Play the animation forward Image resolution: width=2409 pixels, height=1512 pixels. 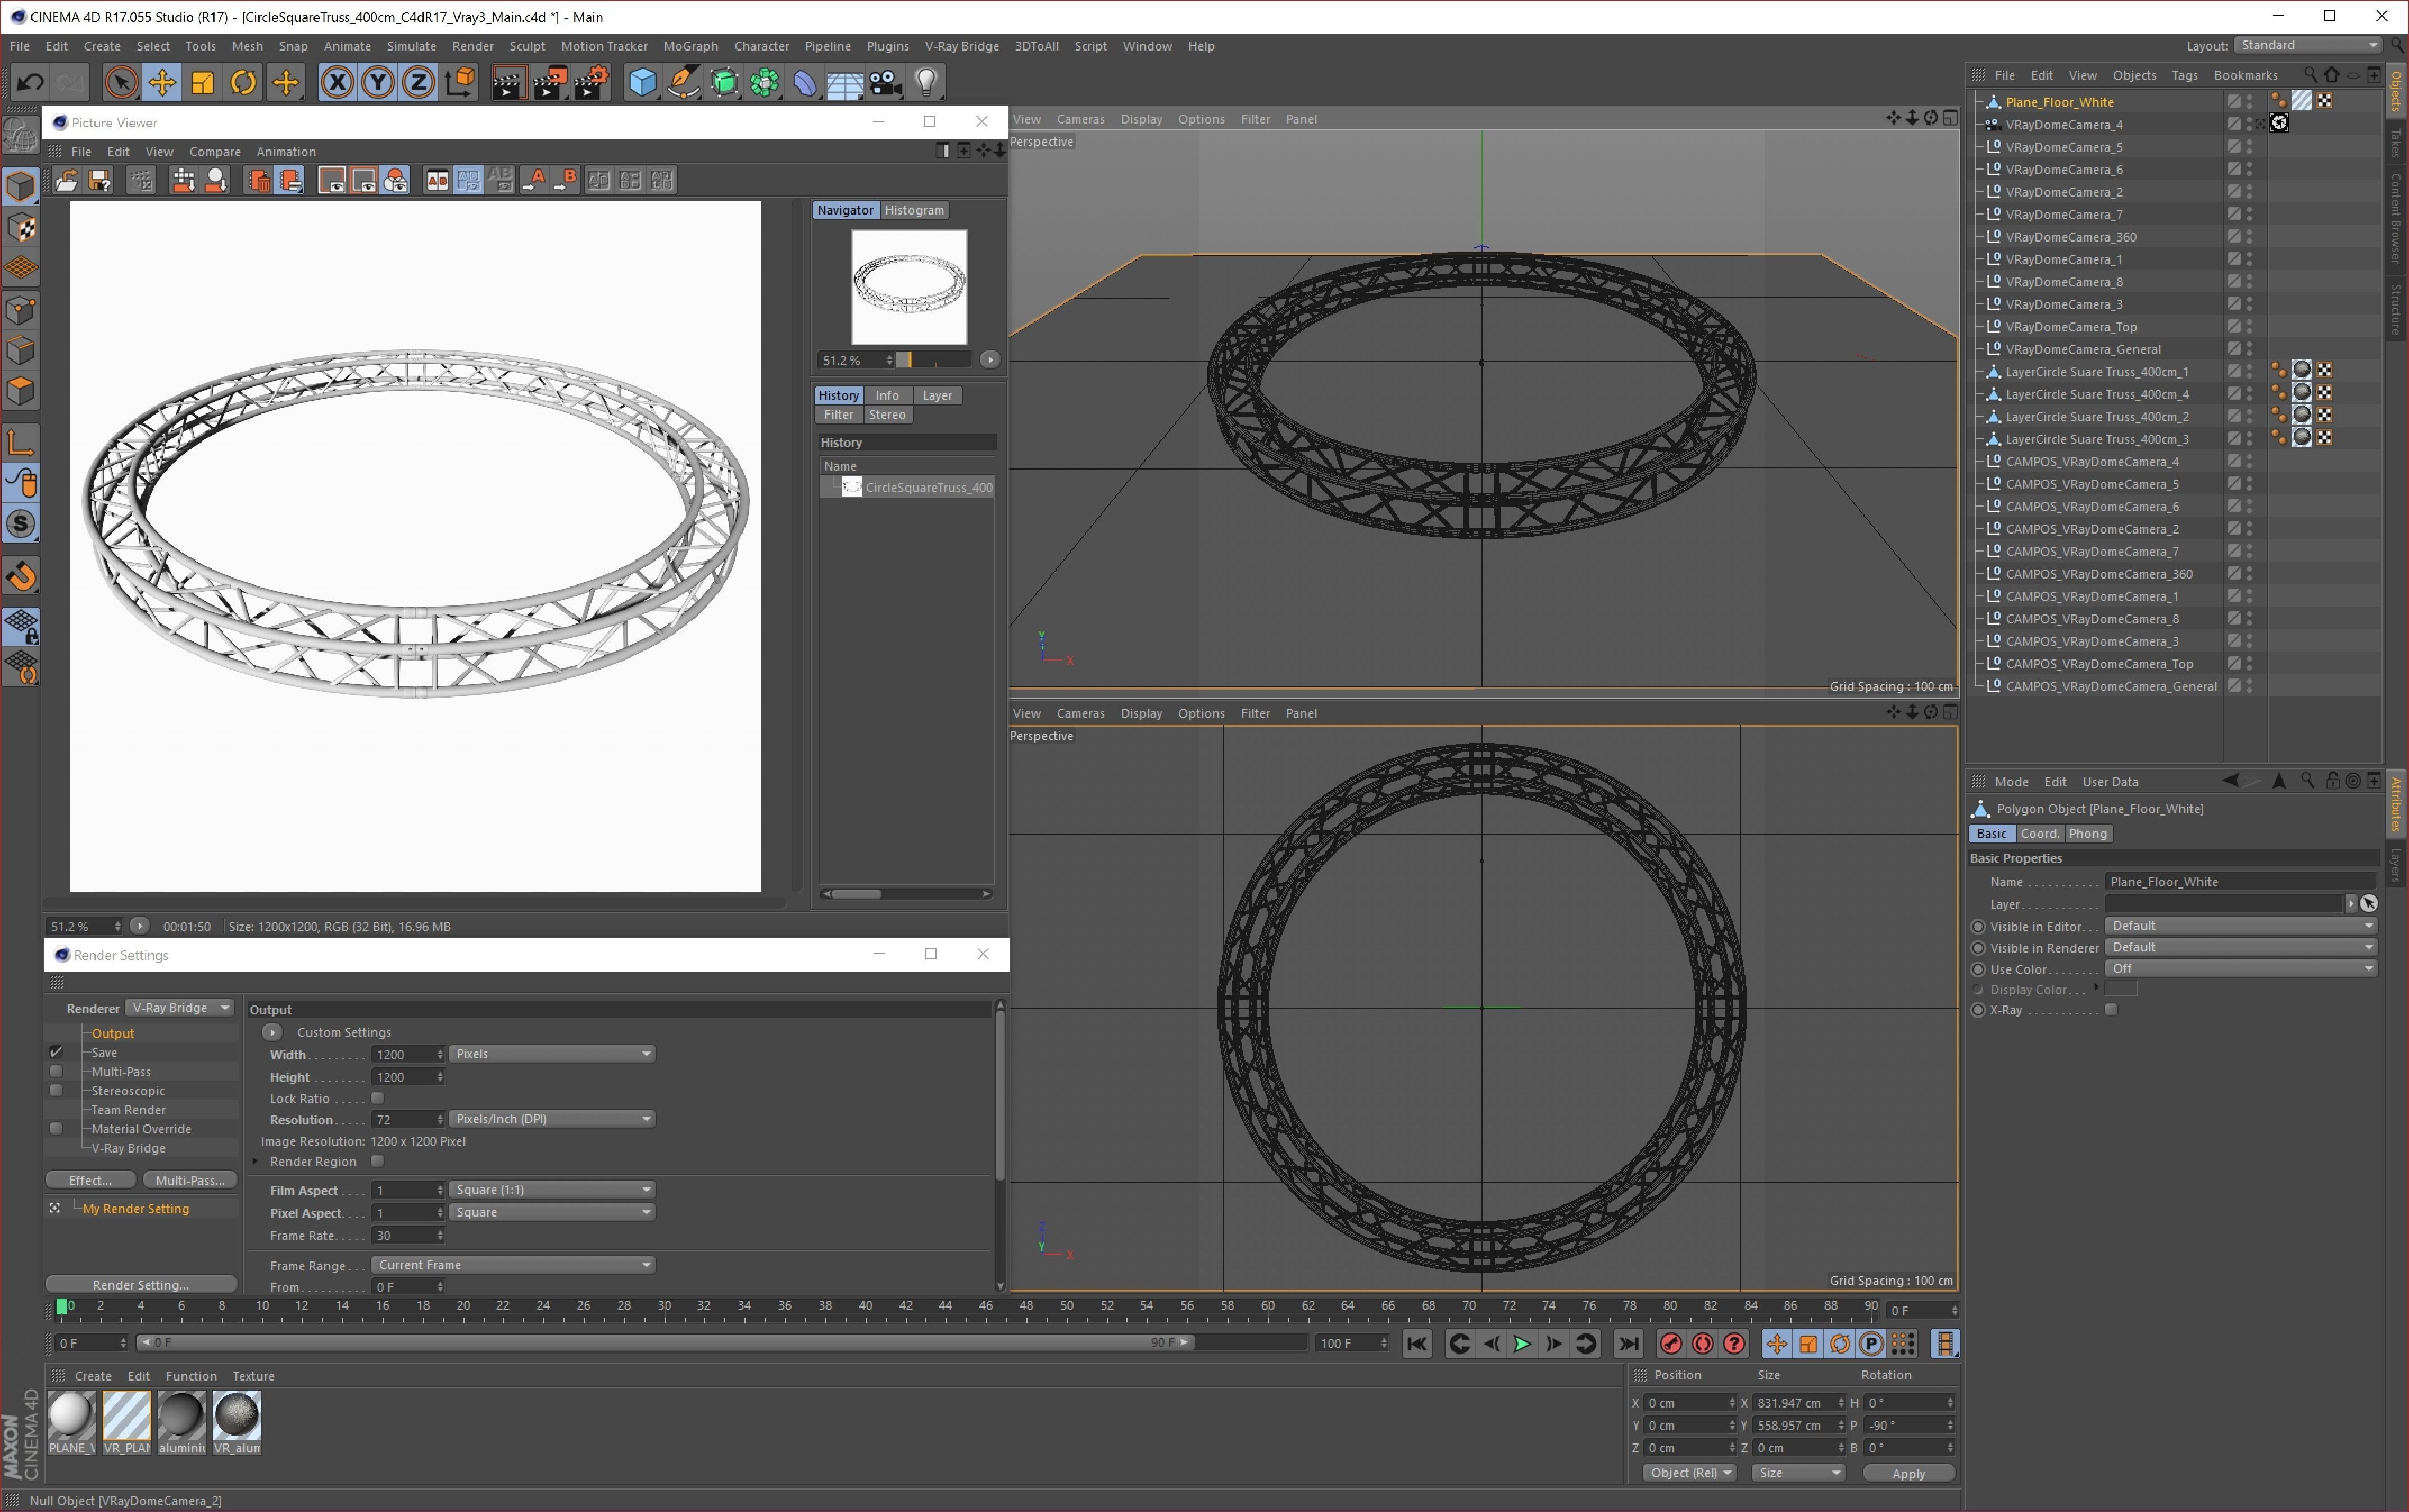tap(1522, 1343)
